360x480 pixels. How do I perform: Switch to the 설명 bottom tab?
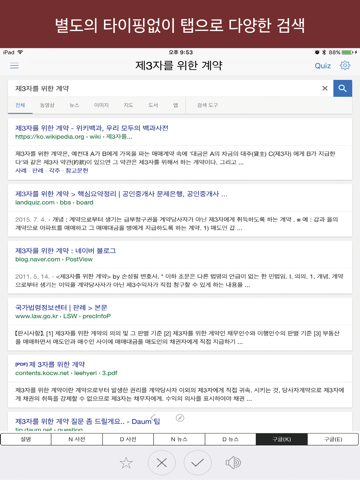26,439
